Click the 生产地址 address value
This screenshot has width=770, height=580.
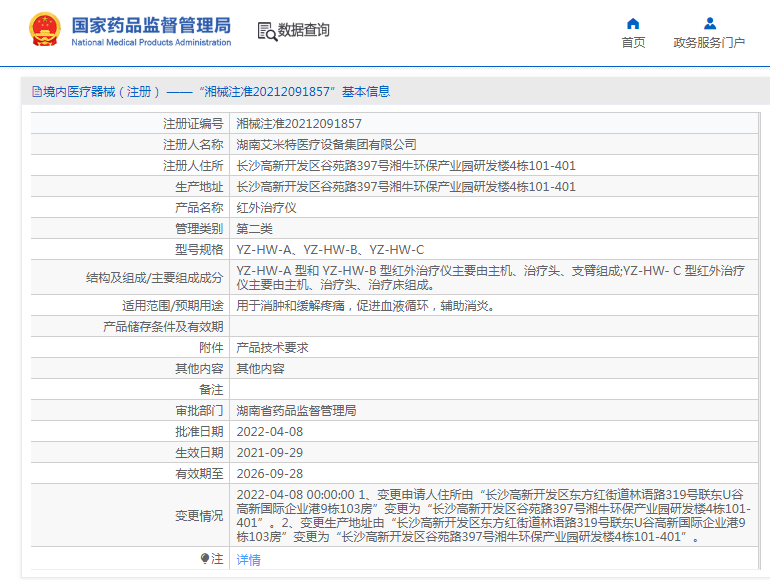tap(406, 187)
